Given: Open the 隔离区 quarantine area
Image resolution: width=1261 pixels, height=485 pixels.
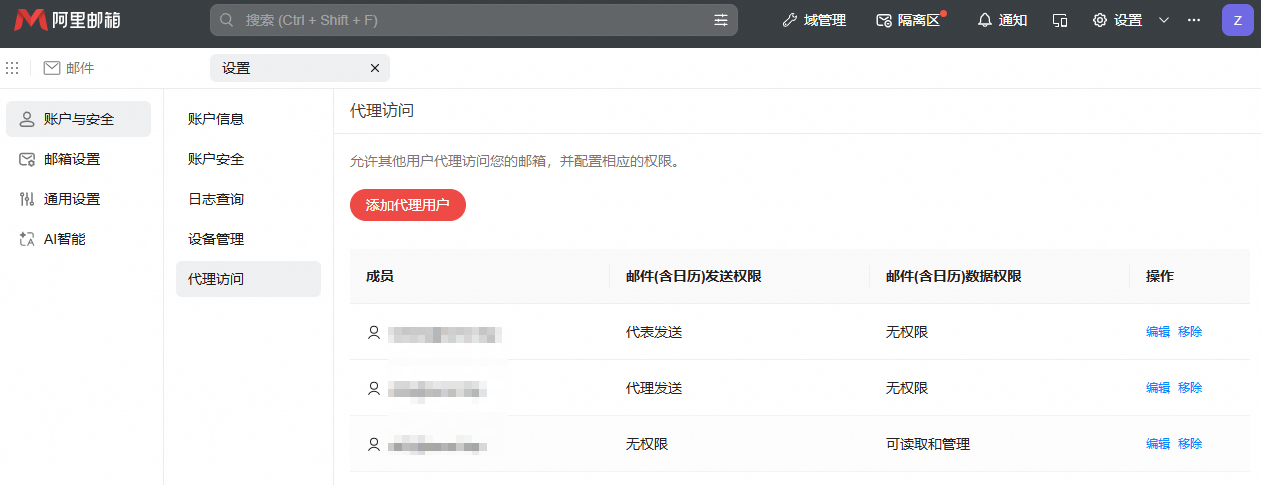Looking at the screenshot, I should [908, 20].
